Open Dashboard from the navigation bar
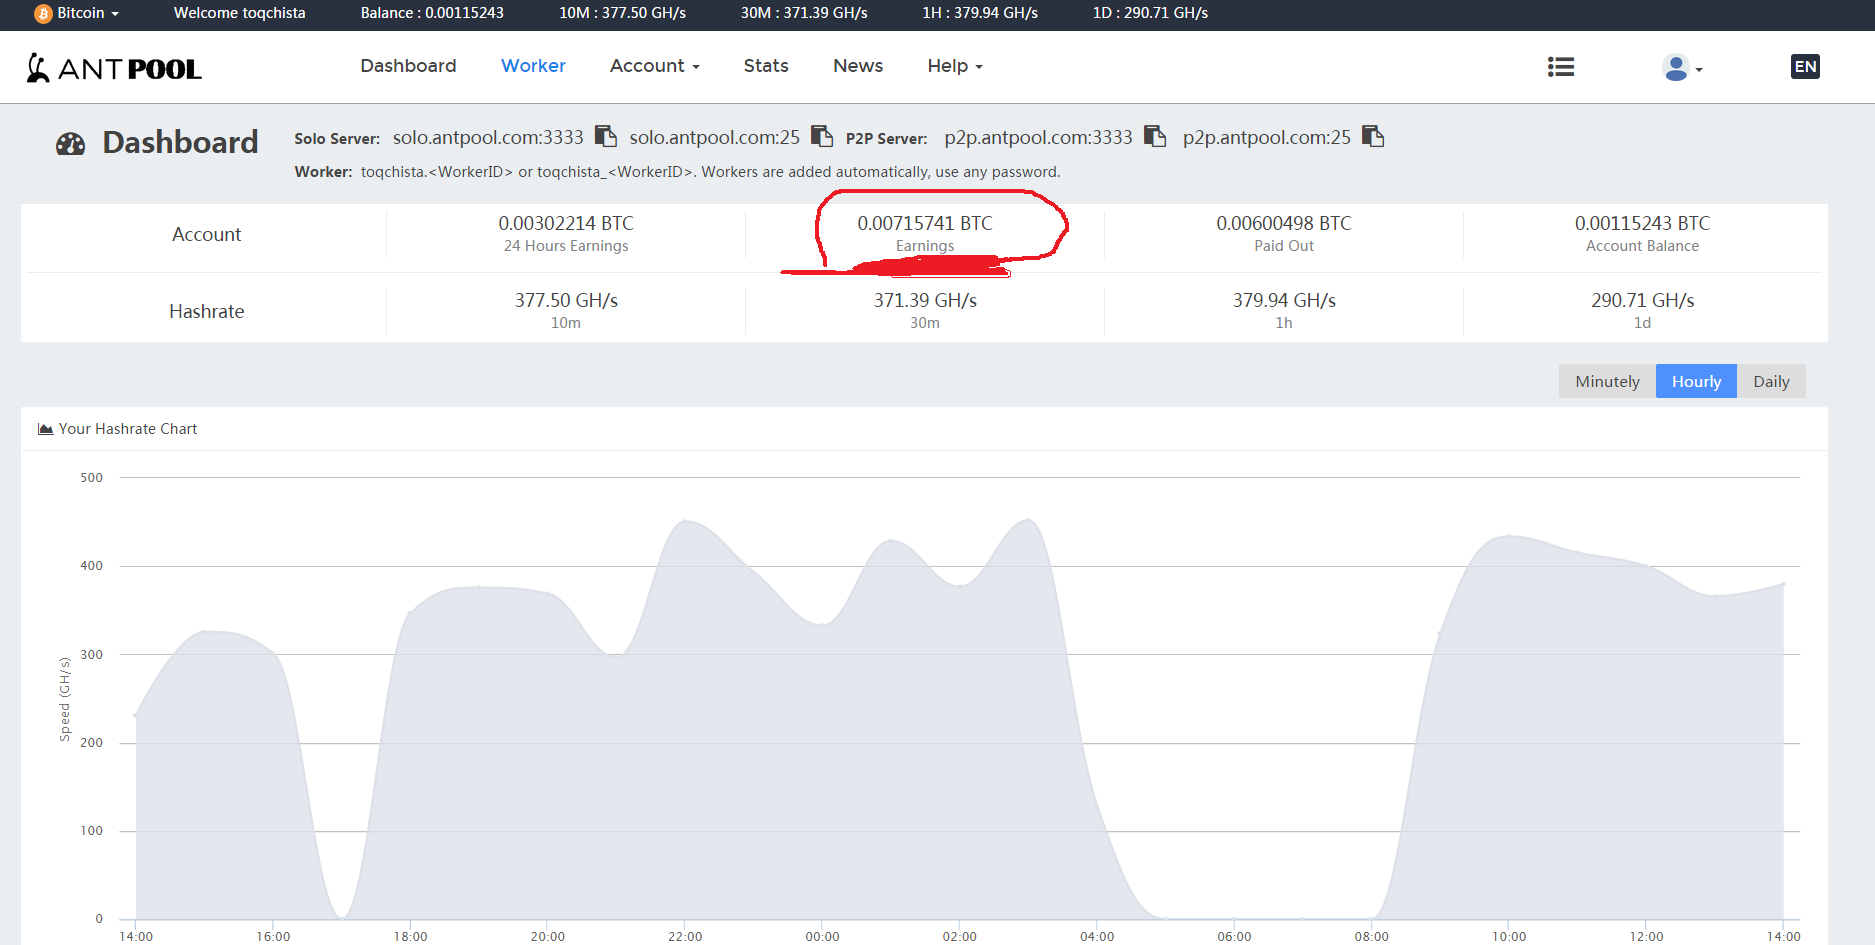Image resolution: width=1875 pixels, height=945 pixels. pos(408,66)
